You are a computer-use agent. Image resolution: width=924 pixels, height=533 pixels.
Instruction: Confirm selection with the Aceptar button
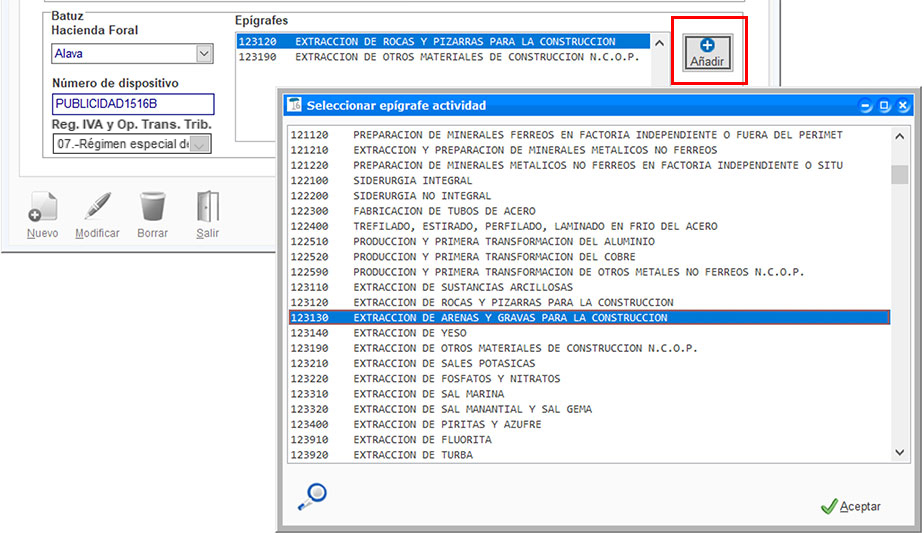pos(850,506)
